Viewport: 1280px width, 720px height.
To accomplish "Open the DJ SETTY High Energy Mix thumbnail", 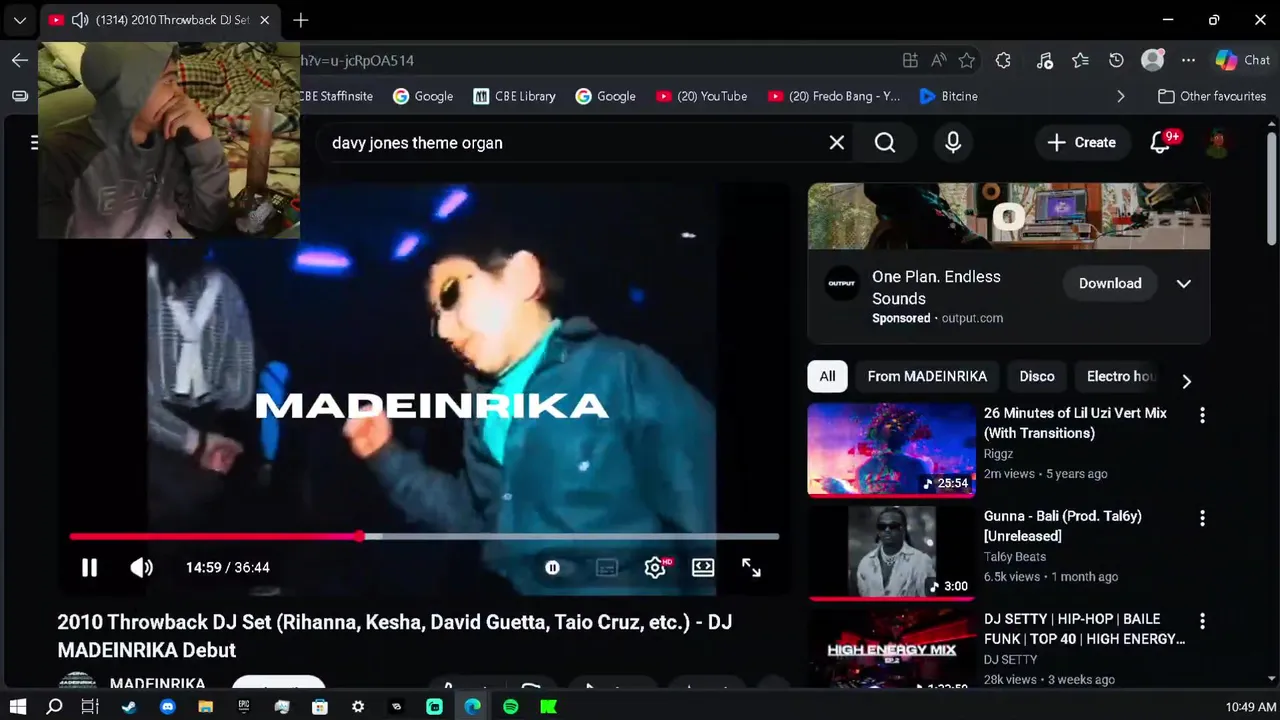I will 891,648.
